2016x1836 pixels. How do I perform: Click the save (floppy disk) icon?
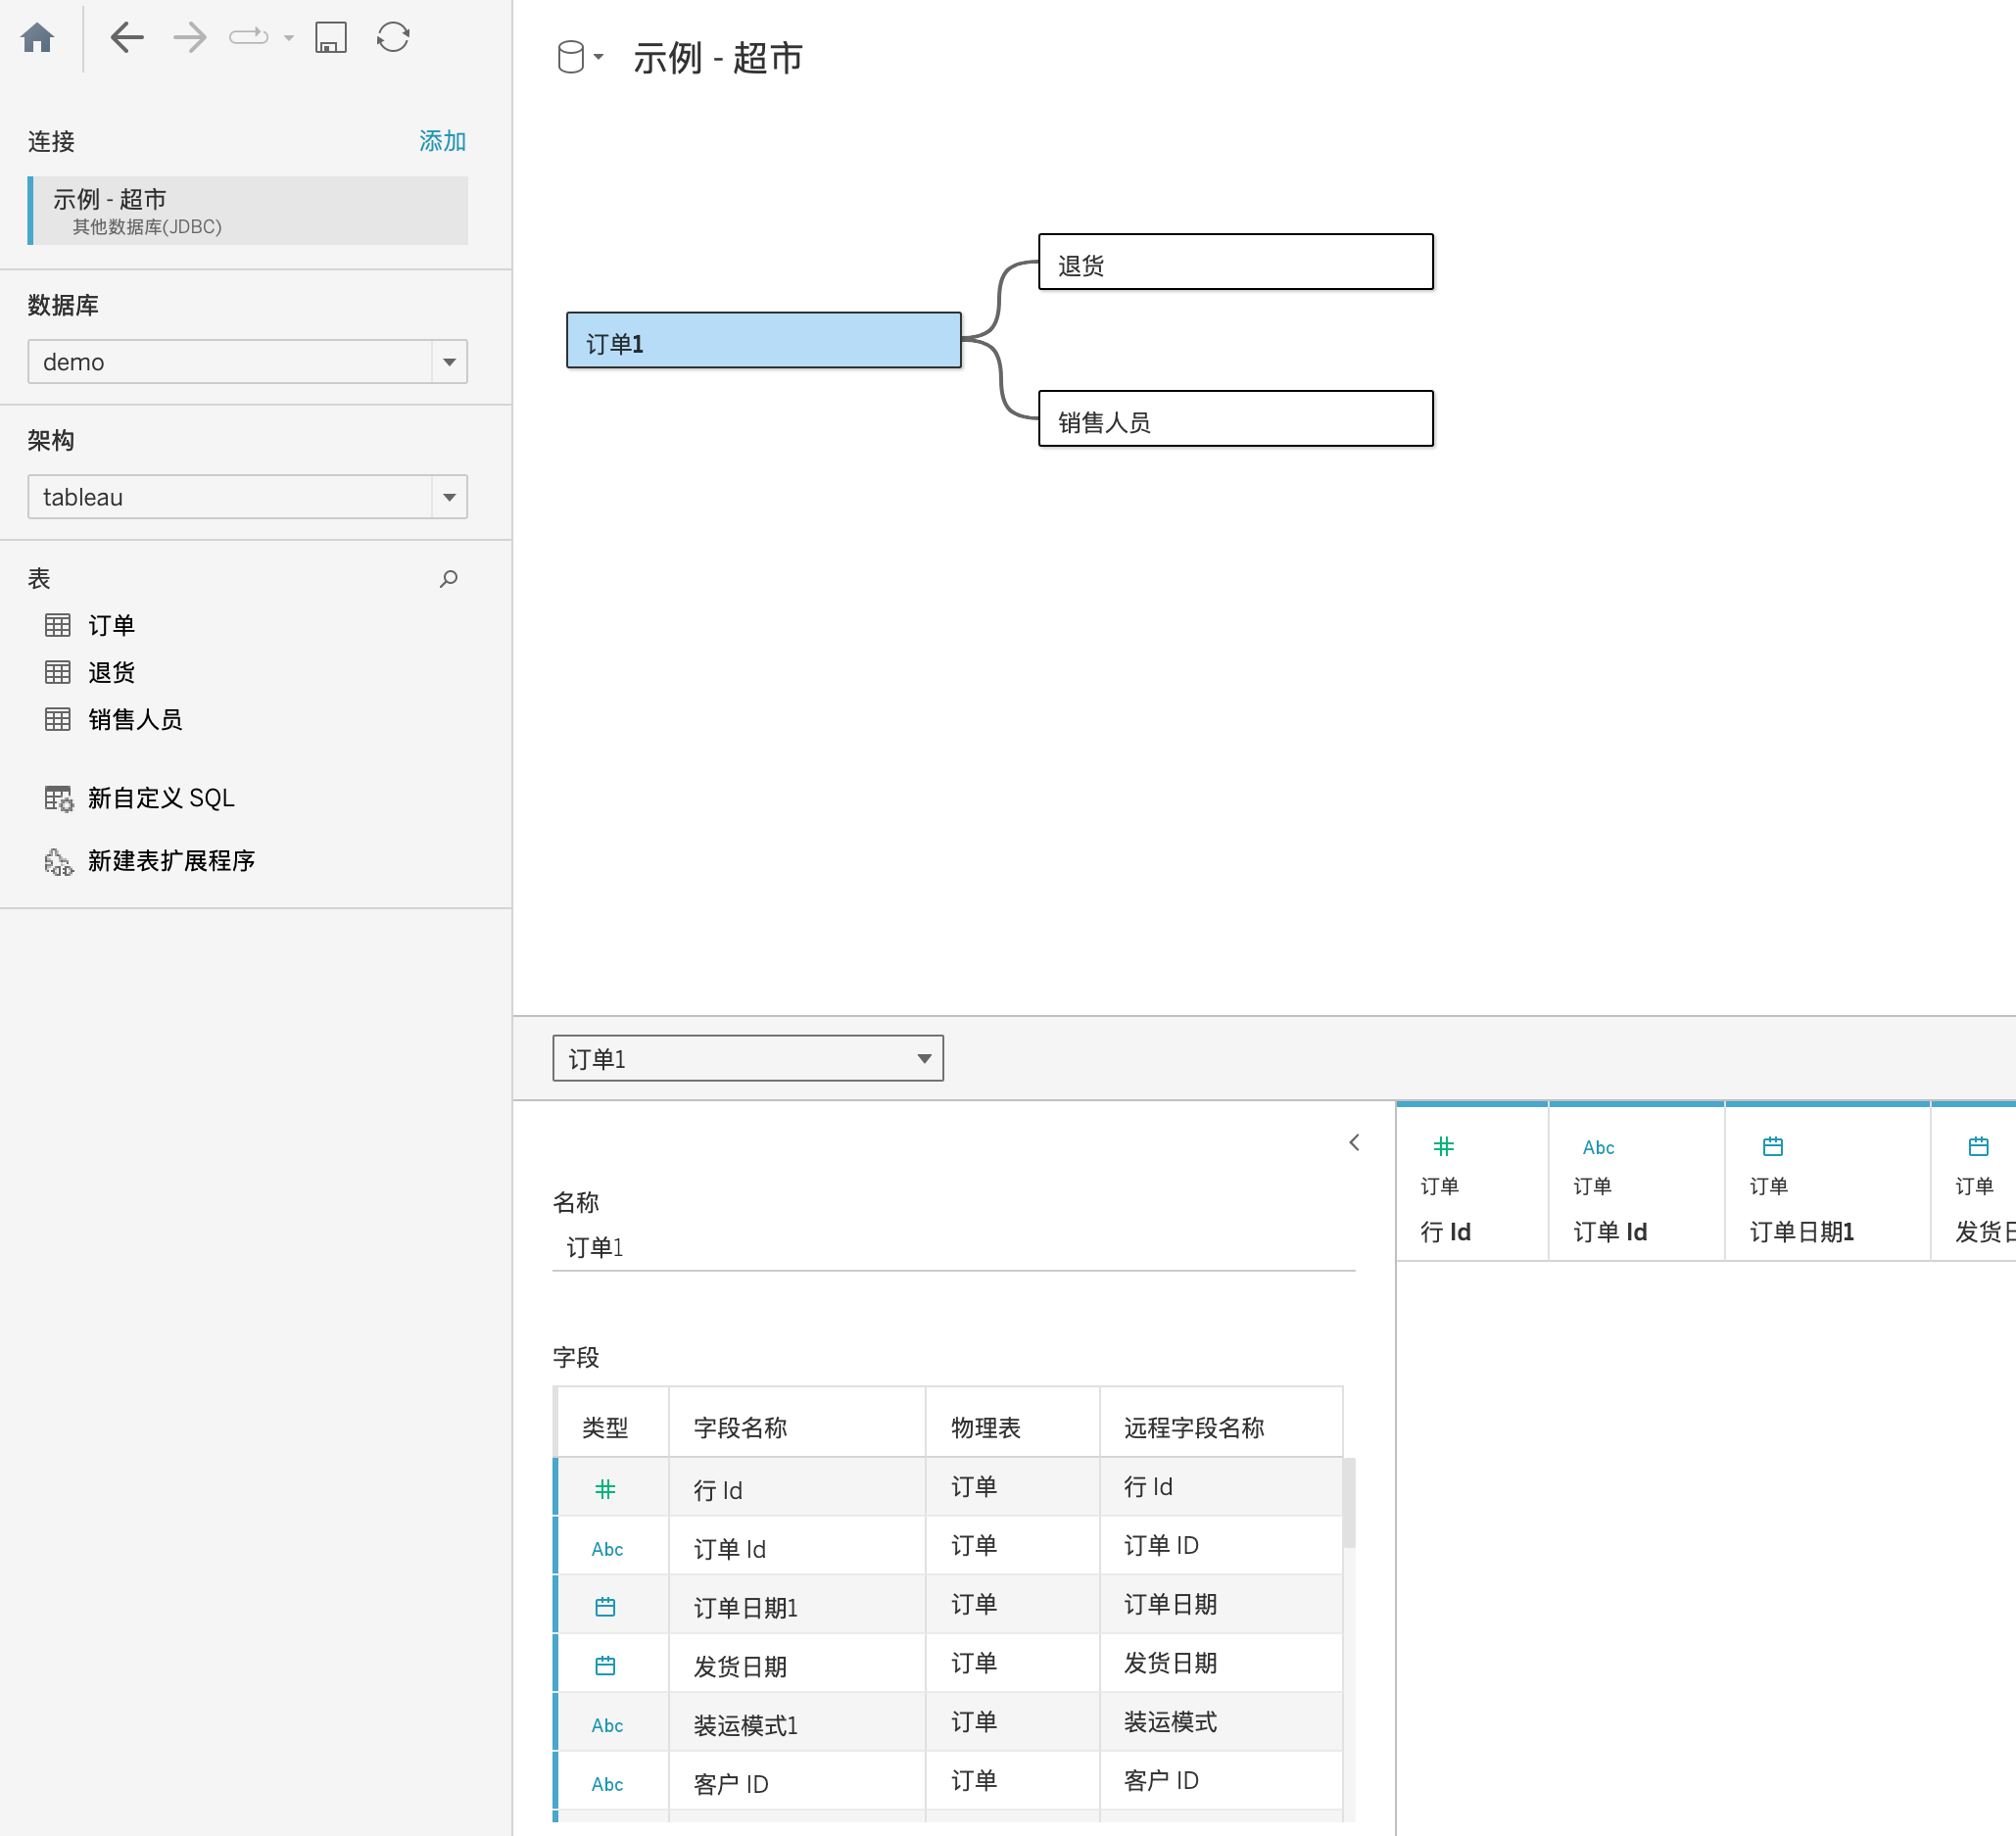(330, 38)
